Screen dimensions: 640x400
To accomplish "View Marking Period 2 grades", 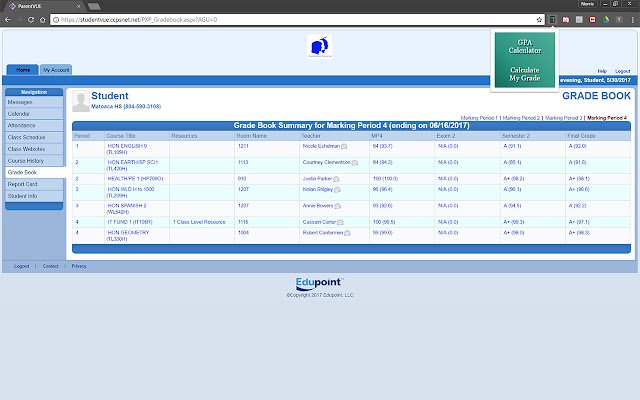I will (x=521, y=118).
